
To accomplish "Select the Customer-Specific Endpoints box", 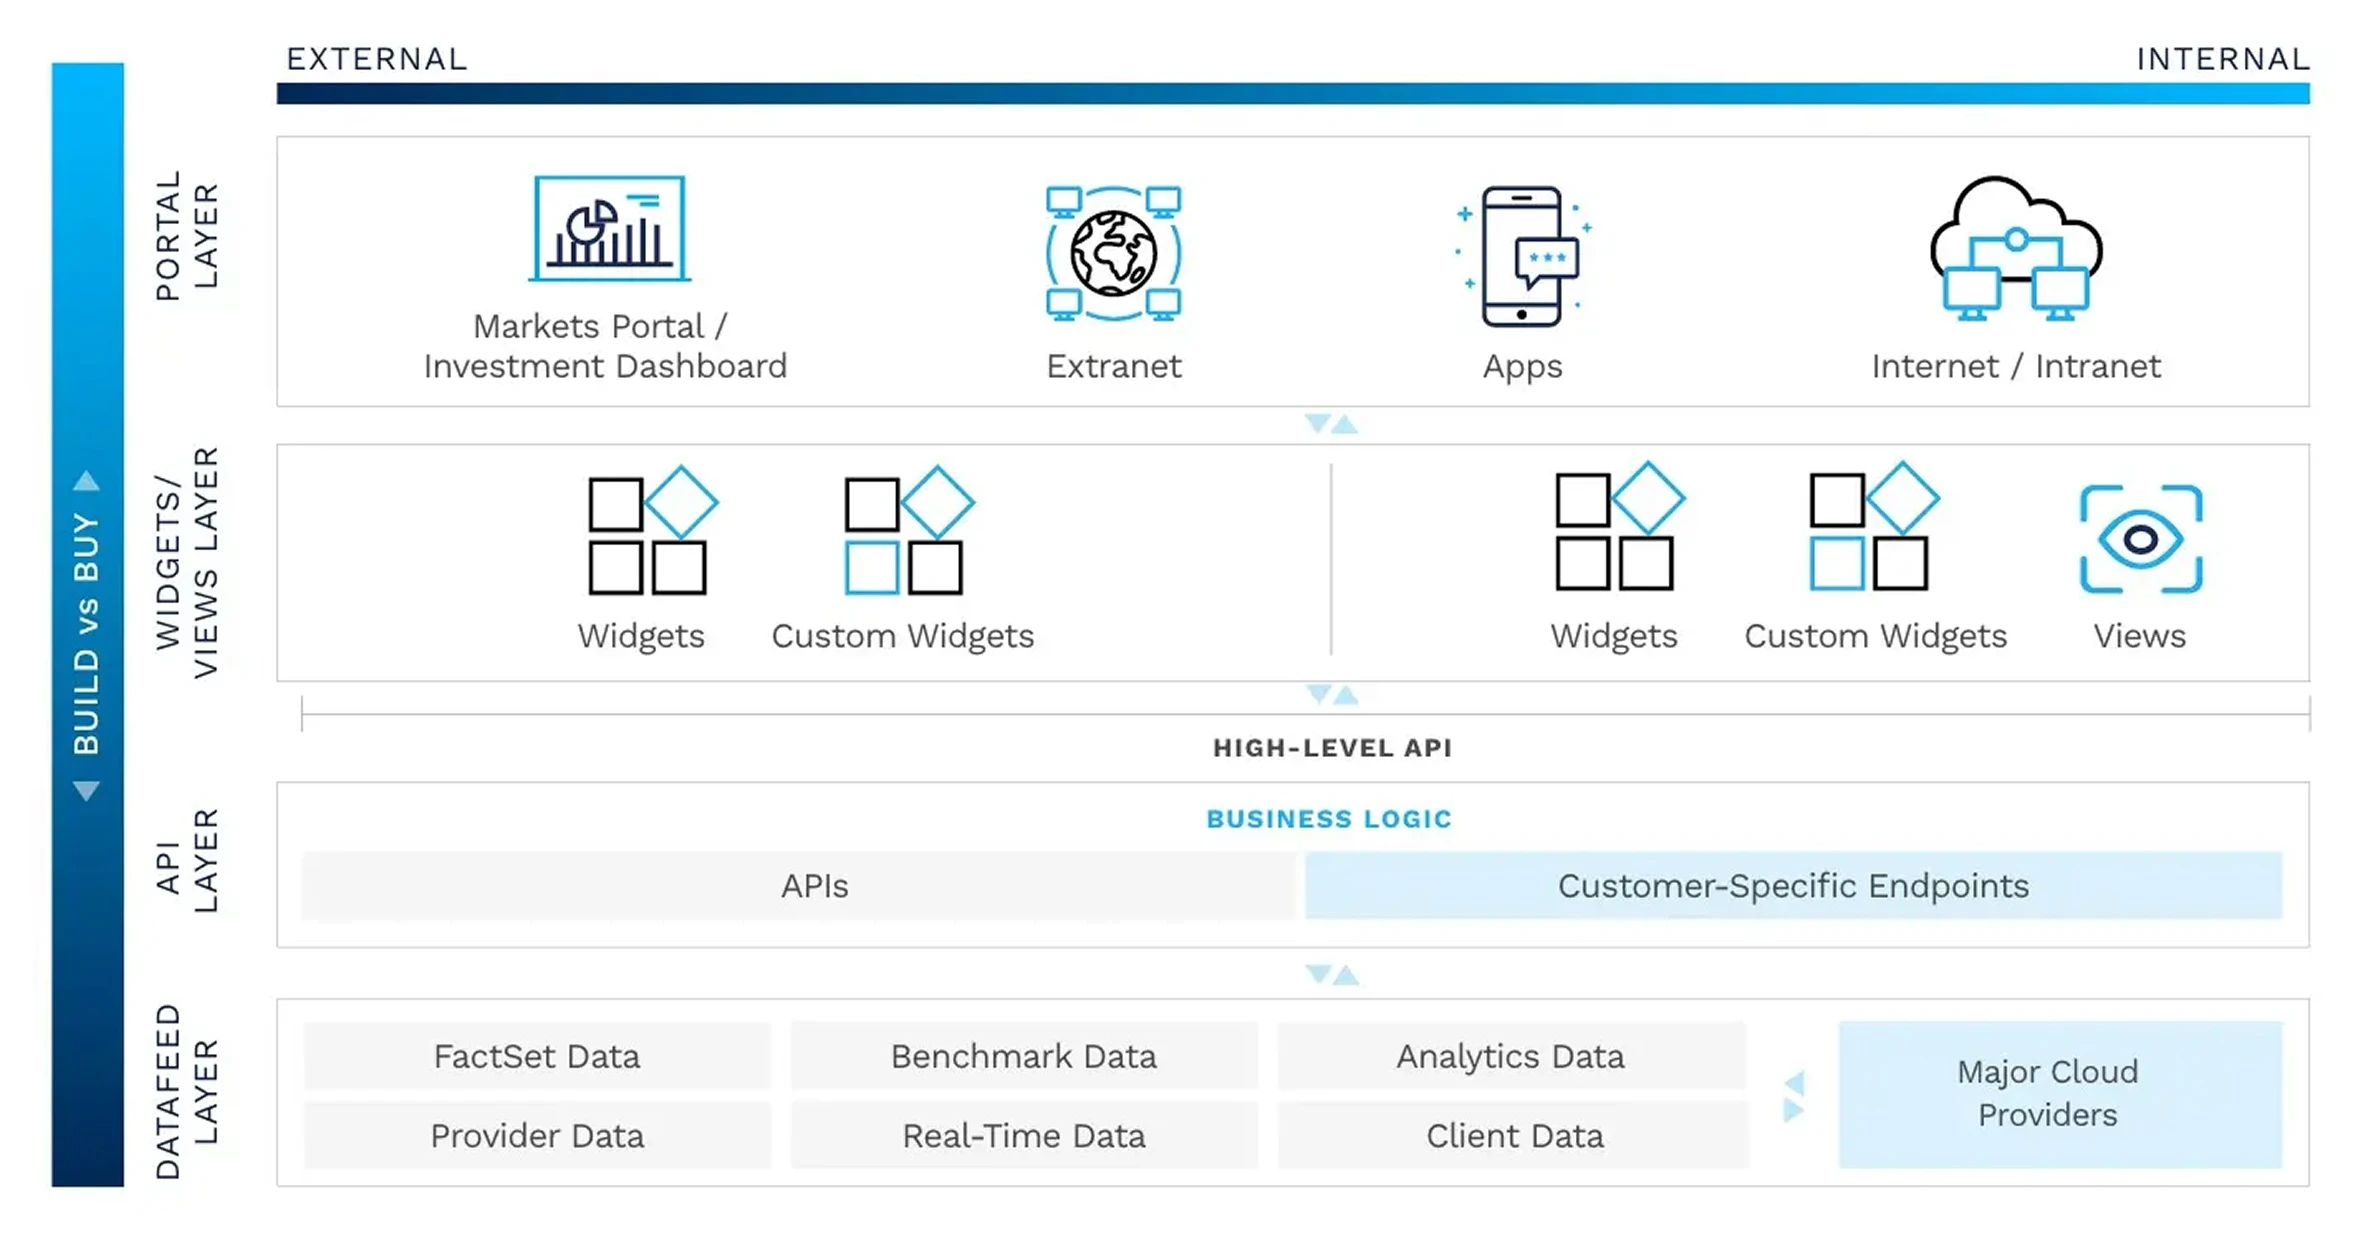I will pos(1794,886).
